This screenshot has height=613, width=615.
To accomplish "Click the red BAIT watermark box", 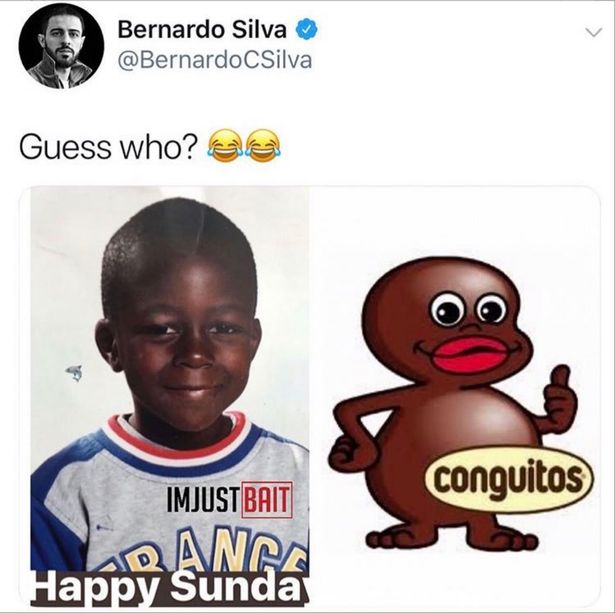I will tap(267, 500).
